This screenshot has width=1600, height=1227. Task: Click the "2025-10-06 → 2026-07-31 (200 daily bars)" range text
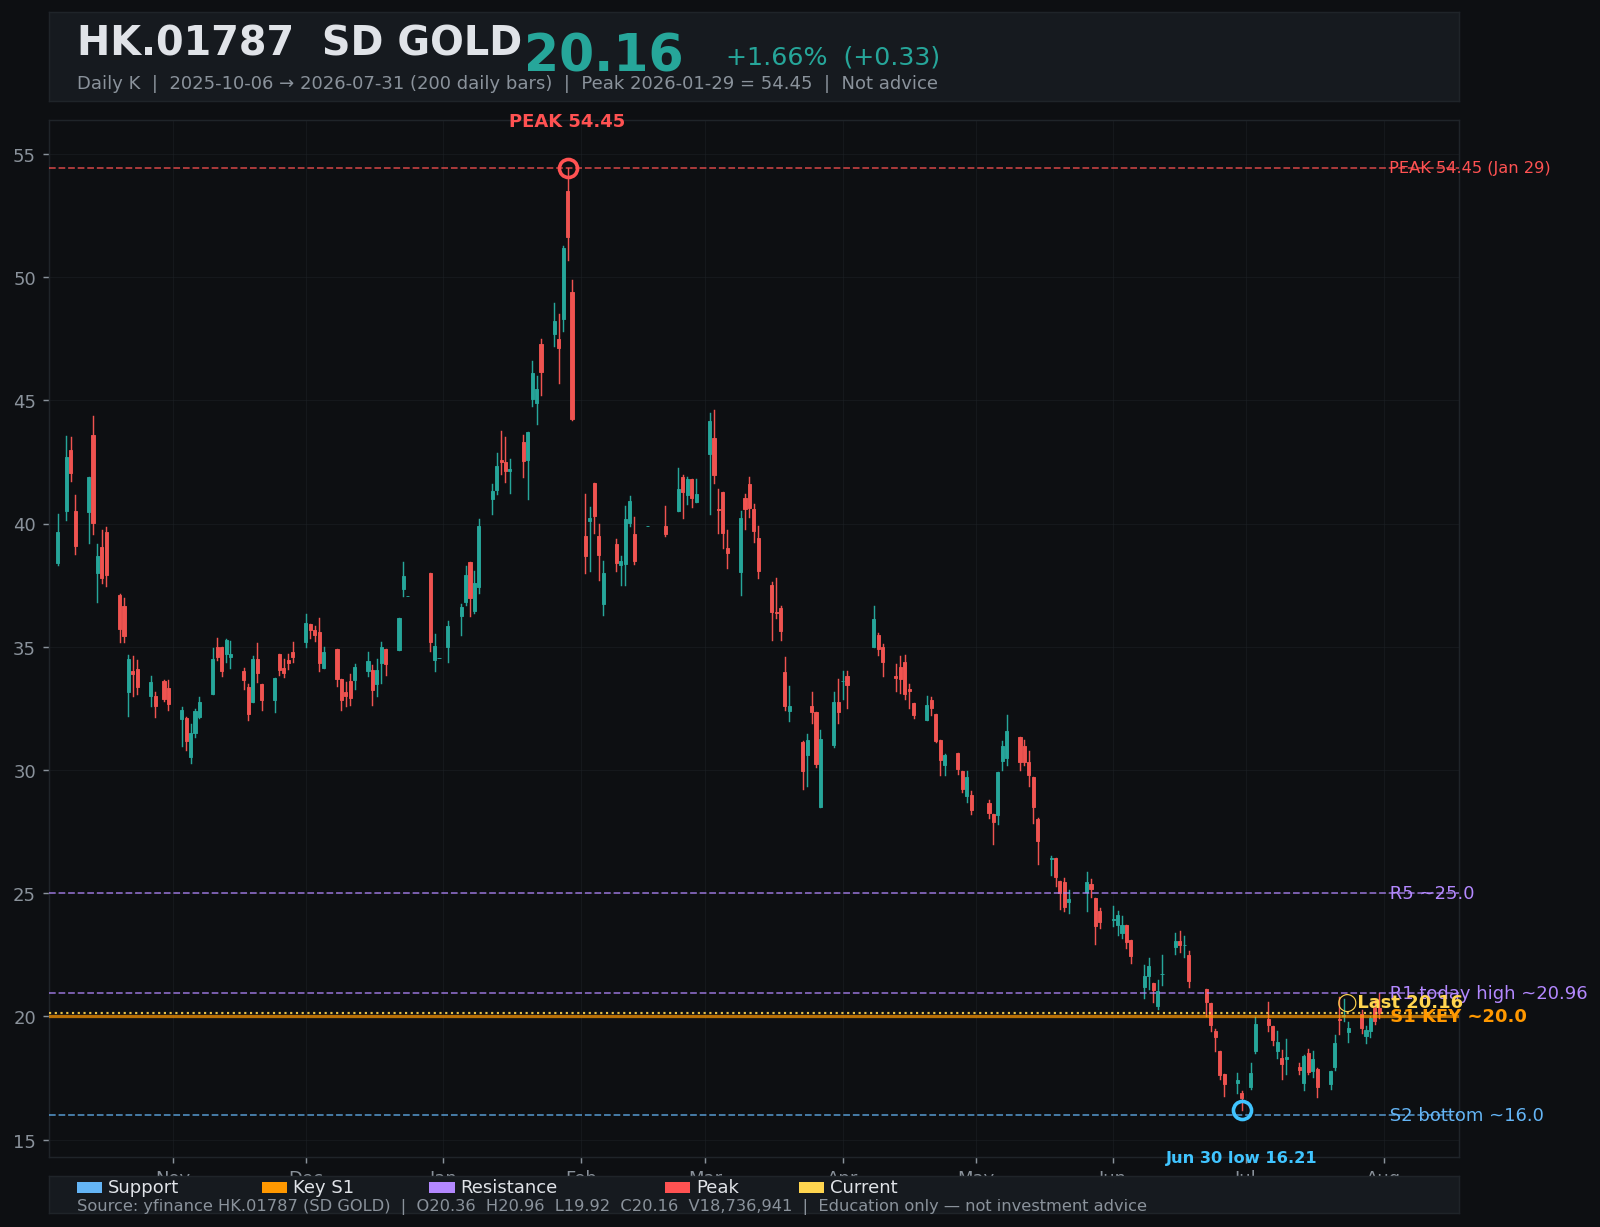[x=361, y=83]
